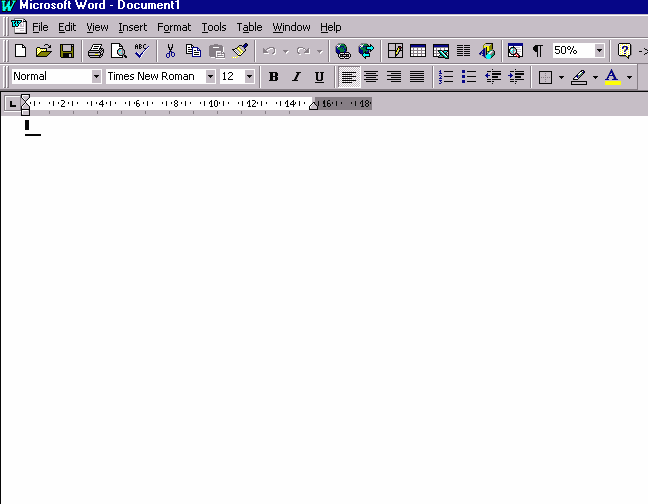Save the document using the floppy disk icon
Image resolution: width=648 pixels, height=504 pixels.
(x=66, y=51)
